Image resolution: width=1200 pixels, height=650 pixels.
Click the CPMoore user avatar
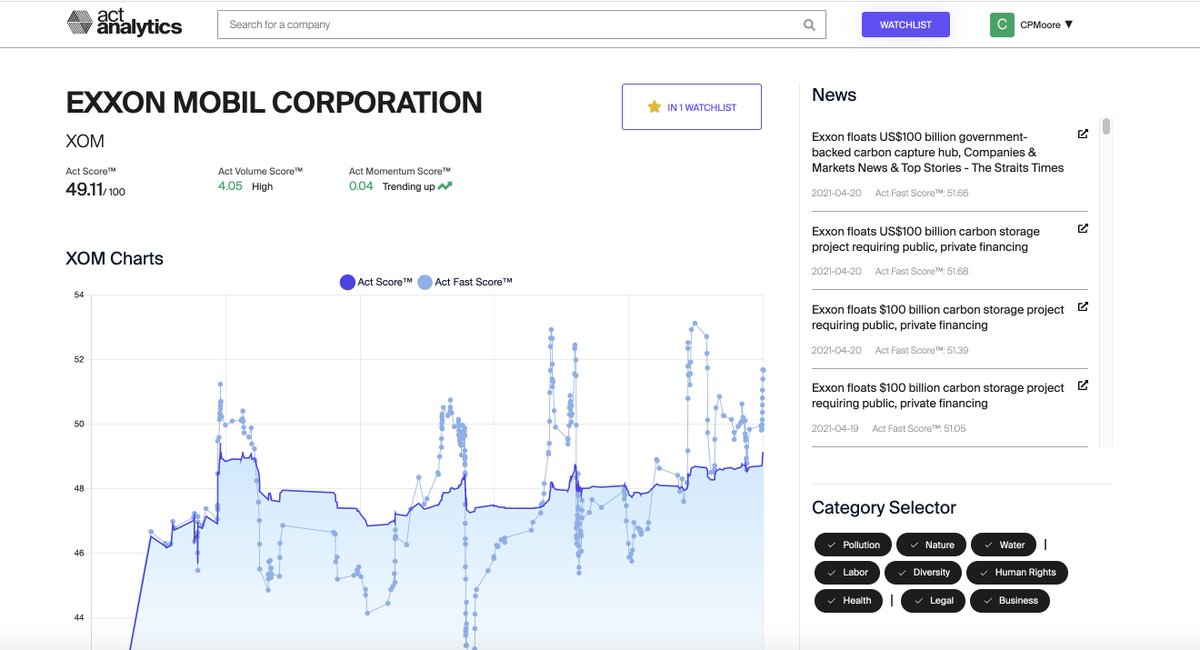pos(1002,25)
